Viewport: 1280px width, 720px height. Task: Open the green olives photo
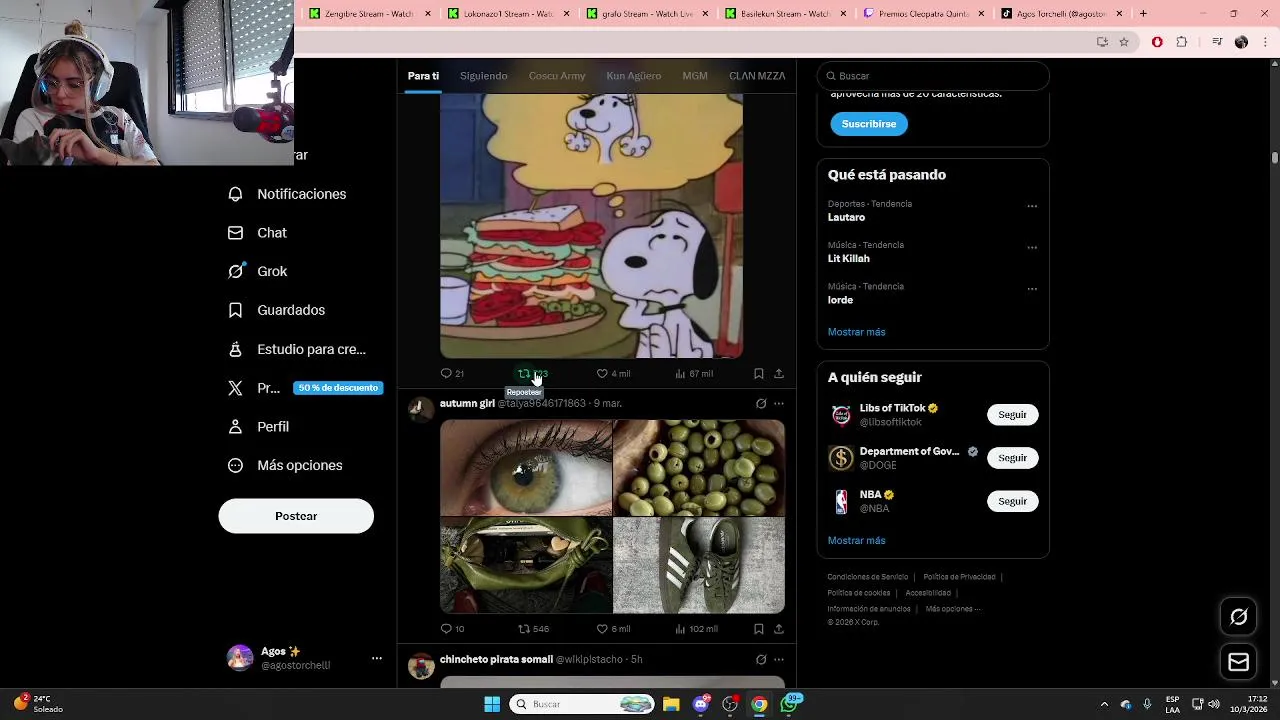click(x=699, y=467)
